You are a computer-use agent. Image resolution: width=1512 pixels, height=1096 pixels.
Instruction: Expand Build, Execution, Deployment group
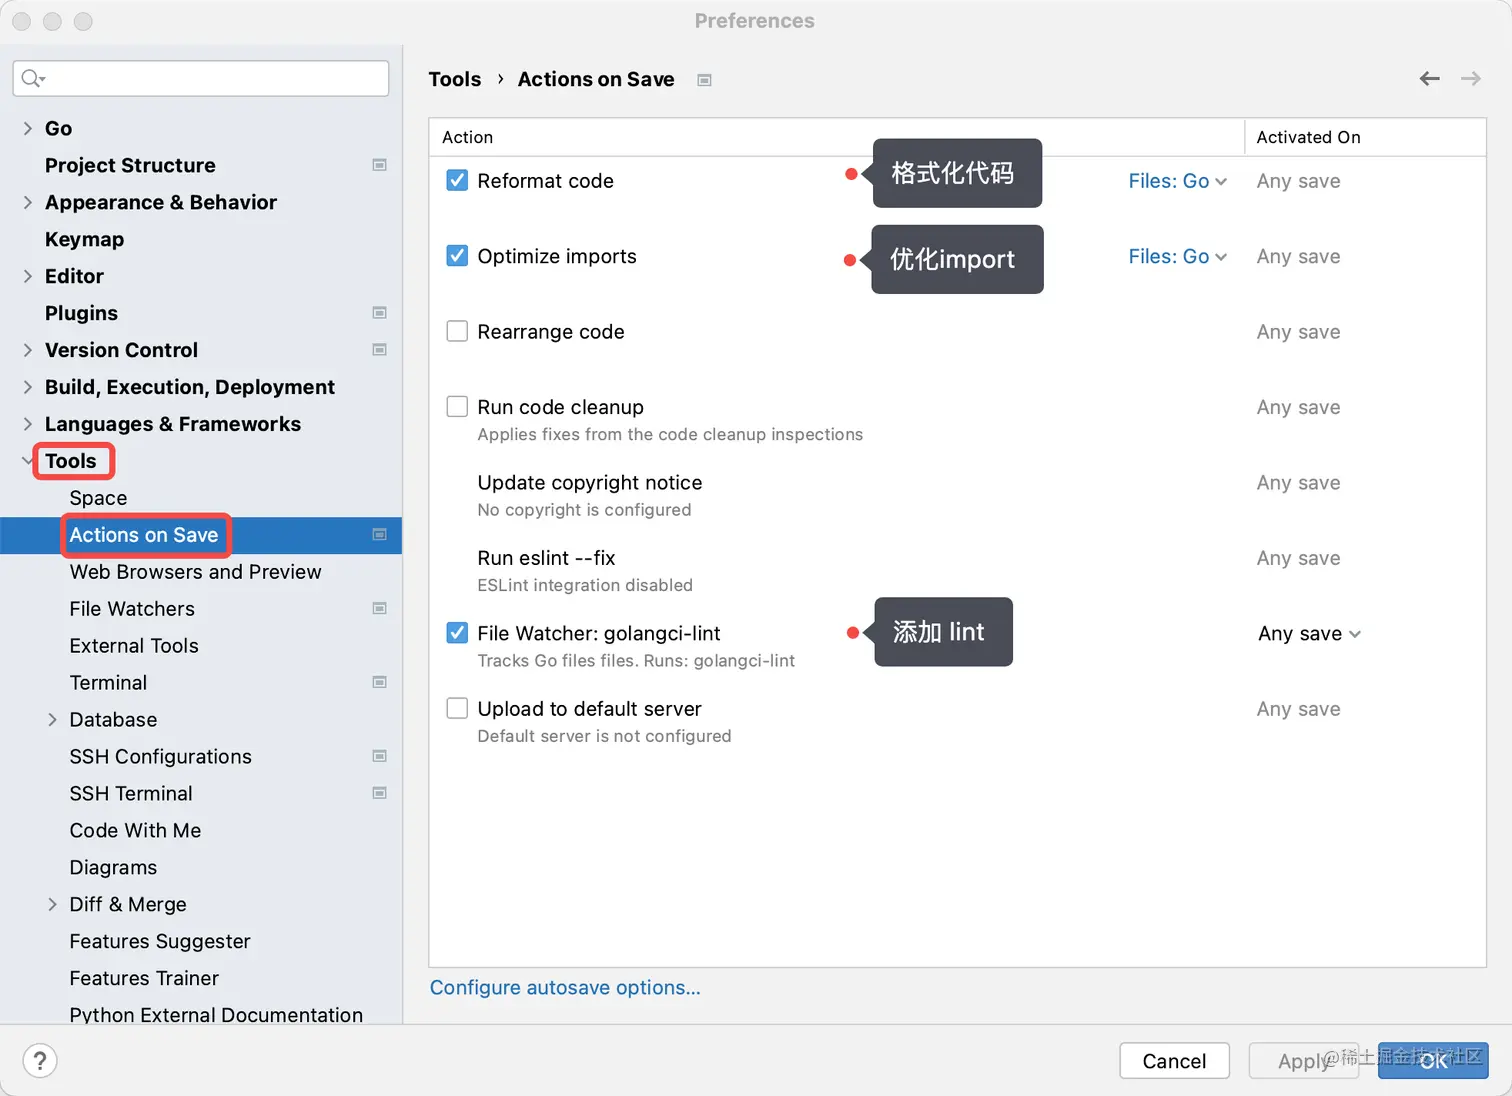pos(28,387)
